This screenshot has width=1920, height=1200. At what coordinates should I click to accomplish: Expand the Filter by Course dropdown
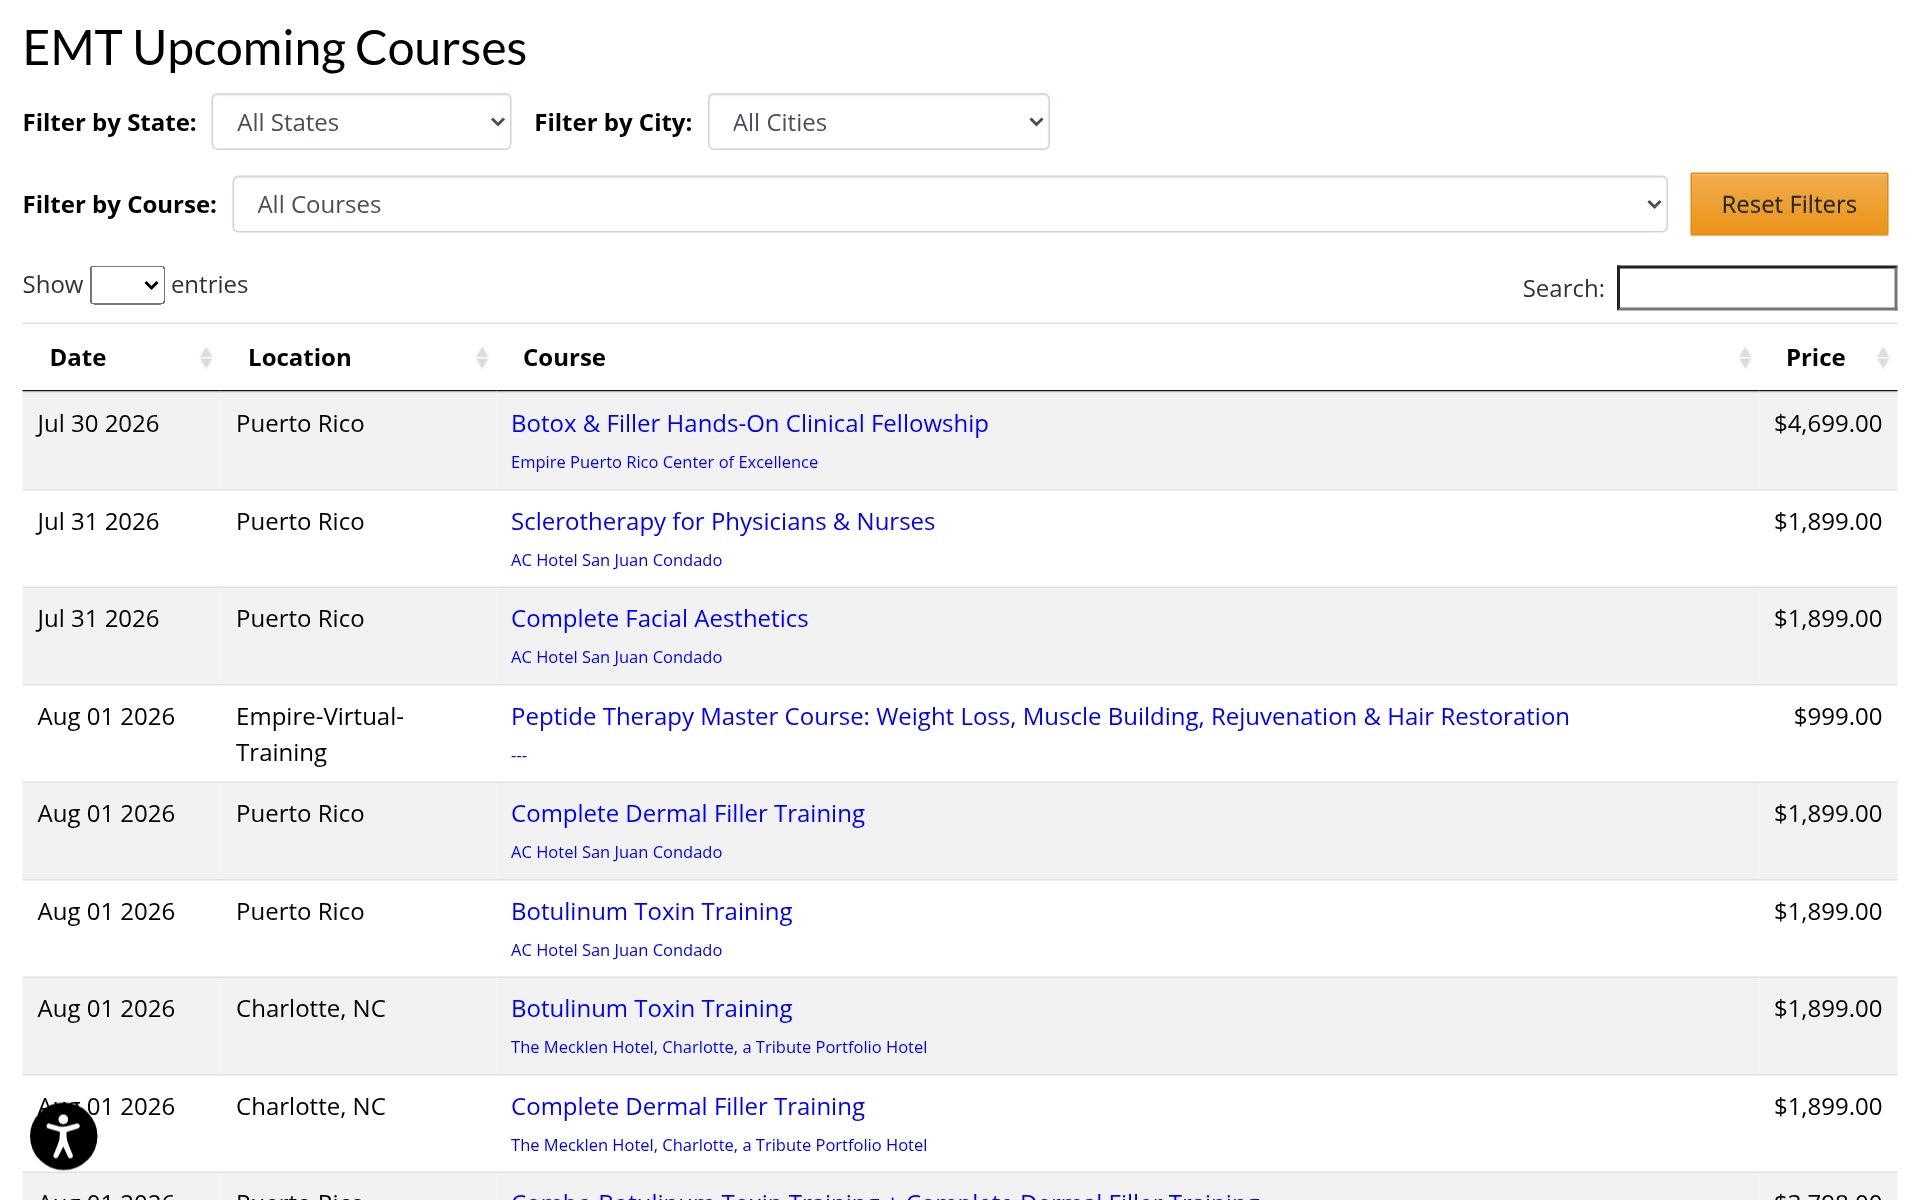pos(949,204)
